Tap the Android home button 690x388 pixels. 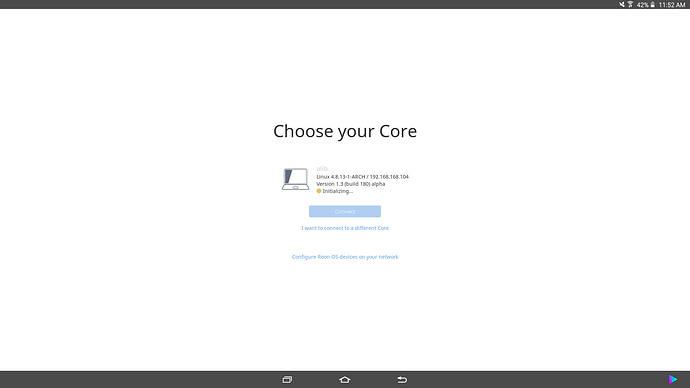tap(345, 379)
